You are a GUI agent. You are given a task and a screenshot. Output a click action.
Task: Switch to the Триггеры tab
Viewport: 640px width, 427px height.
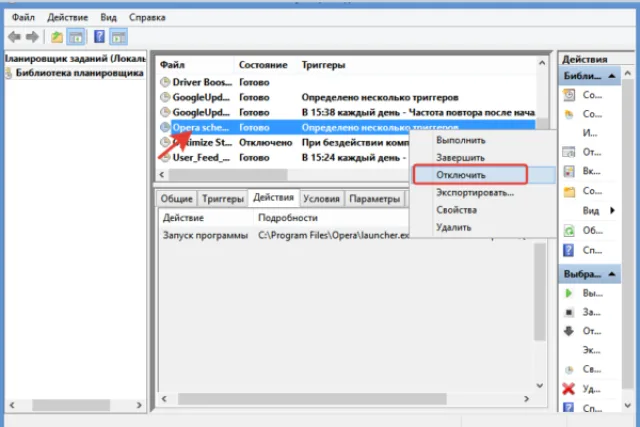pos(223,199)
